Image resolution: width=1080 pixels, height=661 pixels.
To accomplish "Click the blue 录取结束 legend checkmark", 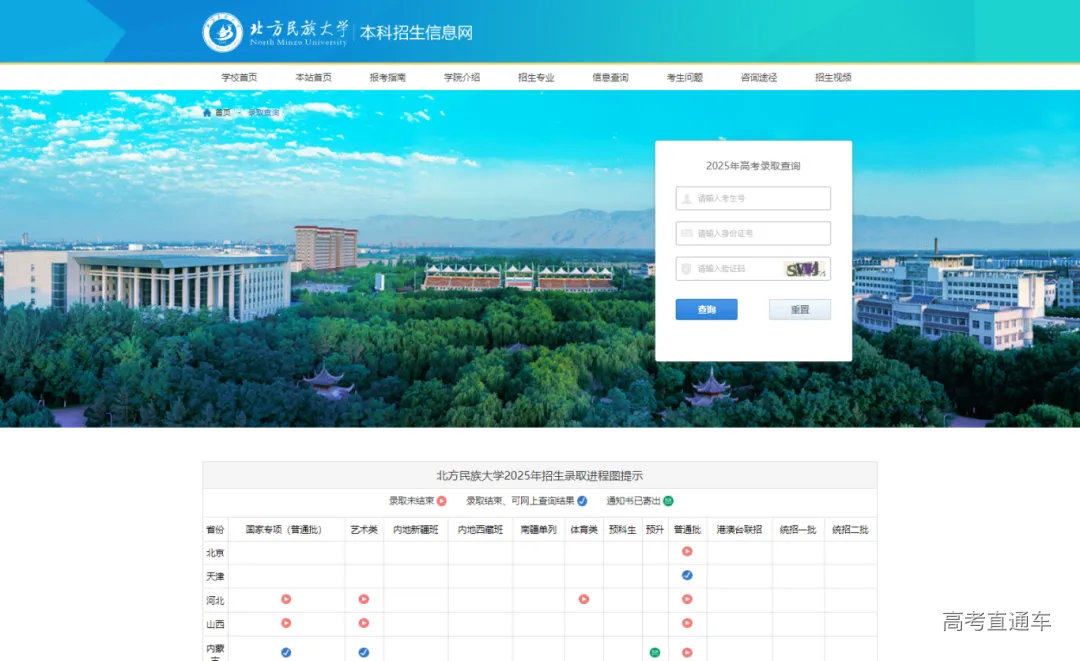I will [582, 501].
